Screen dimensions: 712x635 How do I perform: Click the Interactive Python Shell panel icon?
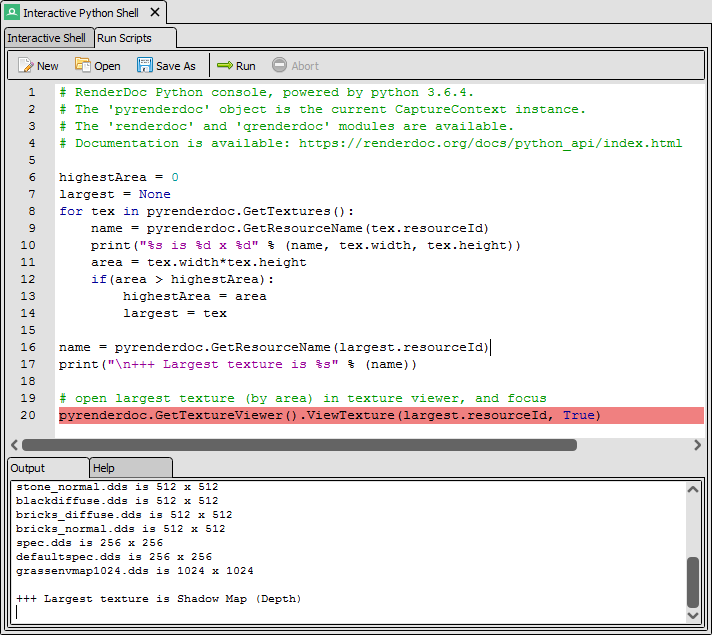tap(12, 12)
